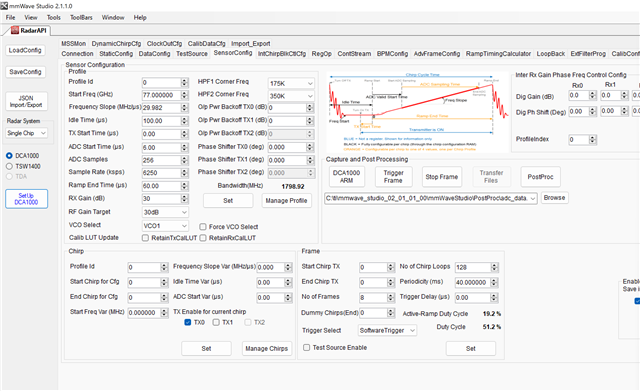Open the Trigger Select dropdown
The image size is (640, 391).
387,330
